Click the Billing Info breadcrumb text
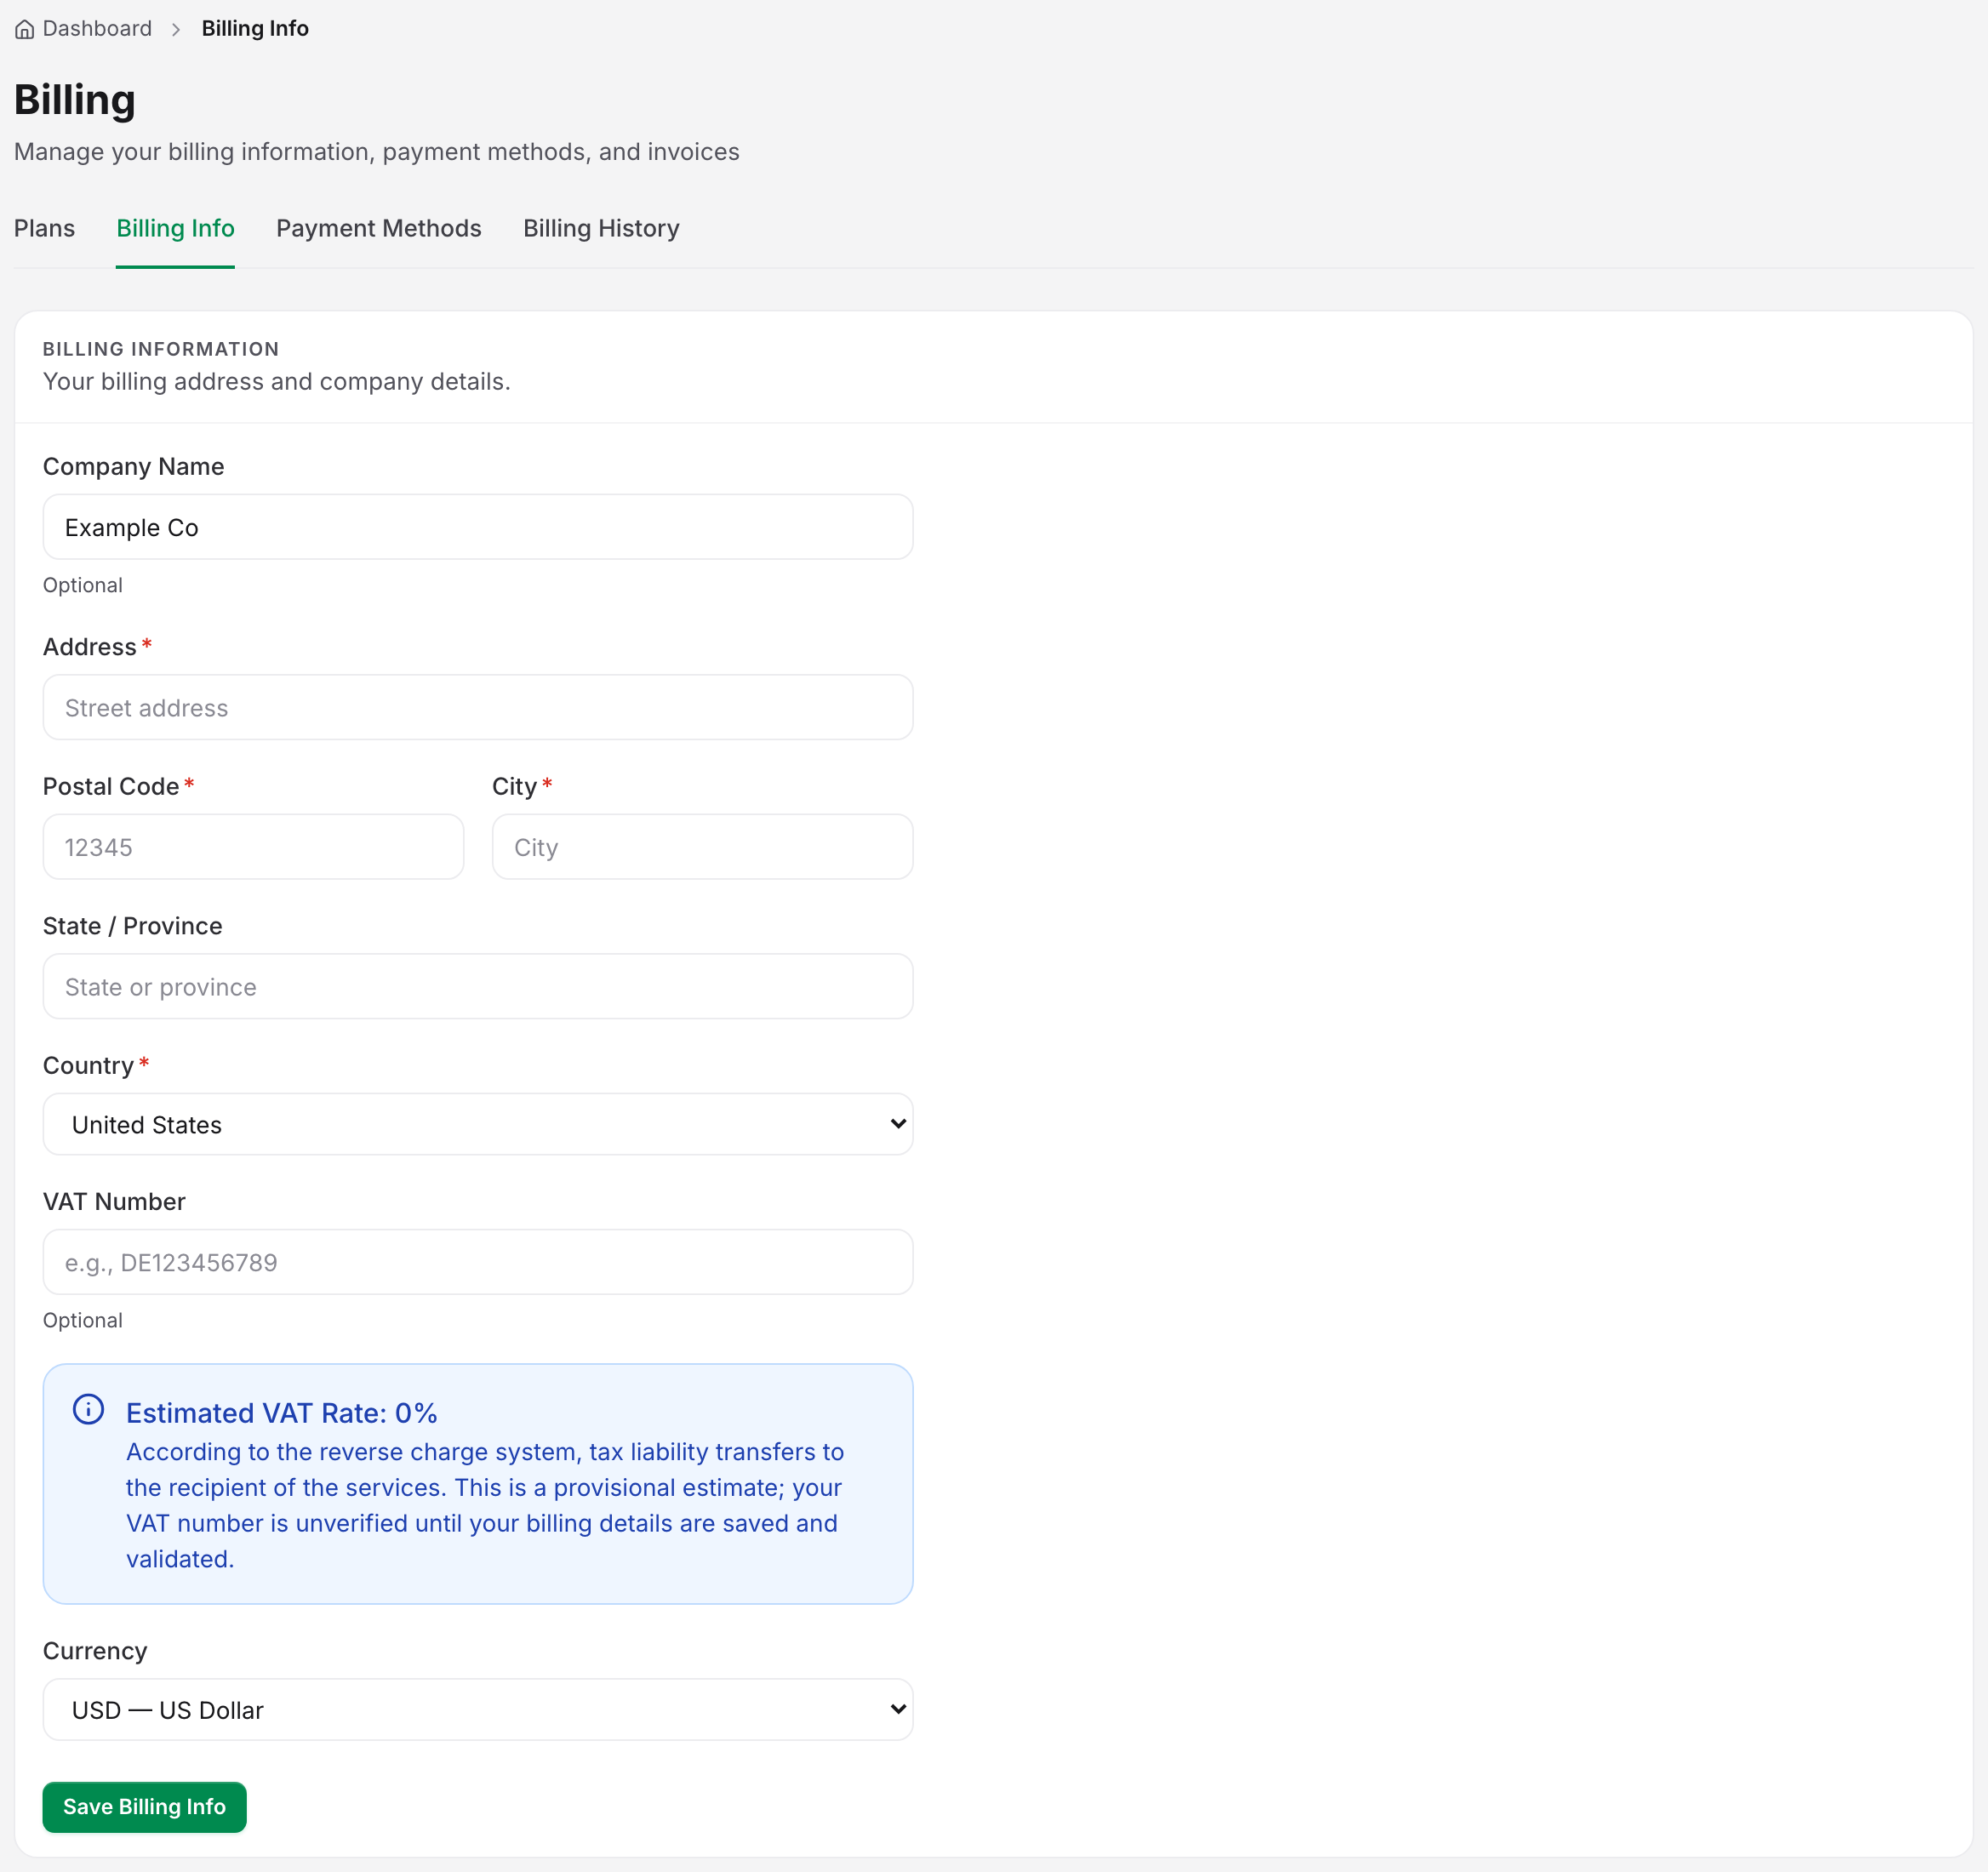Image resolution: width=1988 pixels, height=1872 pixels. pyautogui.click(x=255, y=28)
